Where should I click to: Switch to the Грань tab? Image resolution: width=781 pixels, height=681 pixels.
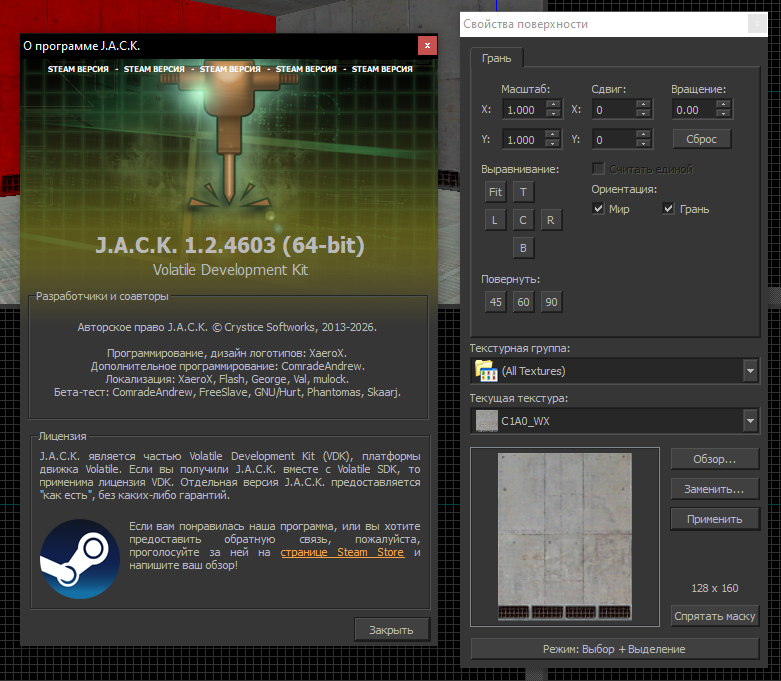coord(496,58)
